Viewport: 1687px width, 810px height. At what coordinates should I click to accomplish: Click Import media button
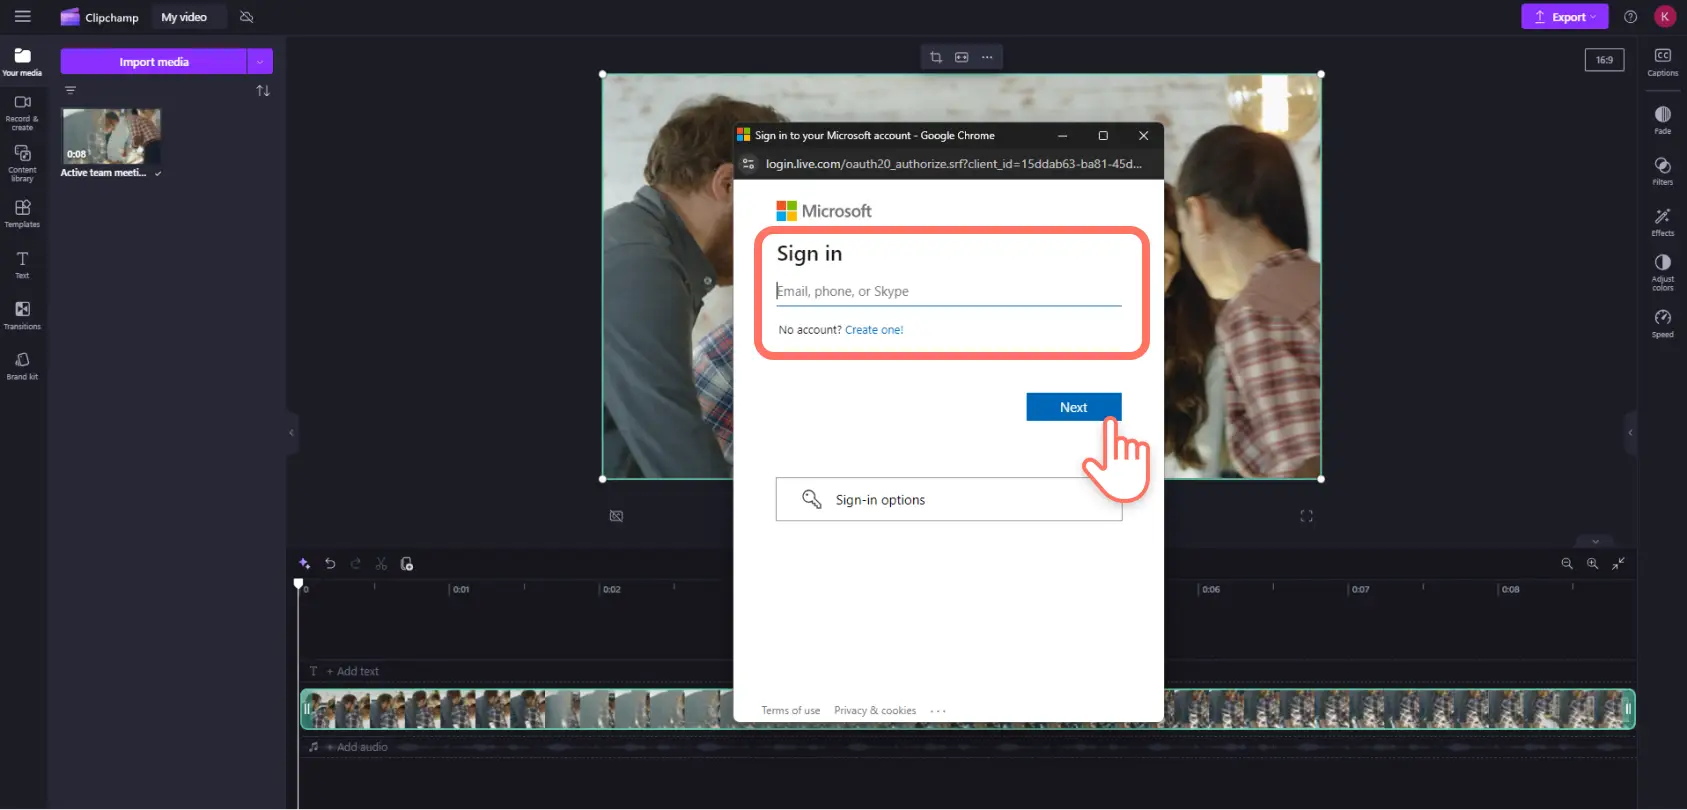154,62
